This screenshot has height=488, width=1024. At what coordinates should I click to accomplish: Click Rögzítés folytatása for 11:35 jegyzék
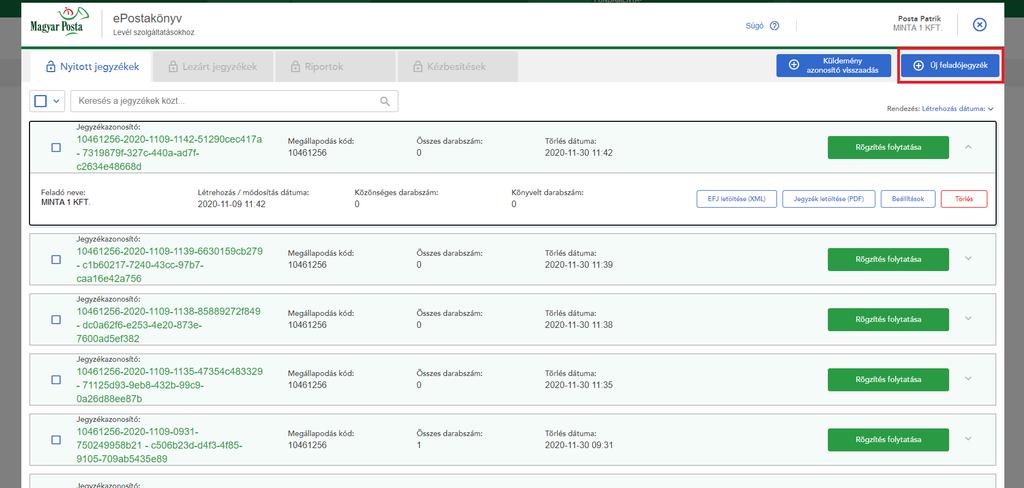point(888,380)
